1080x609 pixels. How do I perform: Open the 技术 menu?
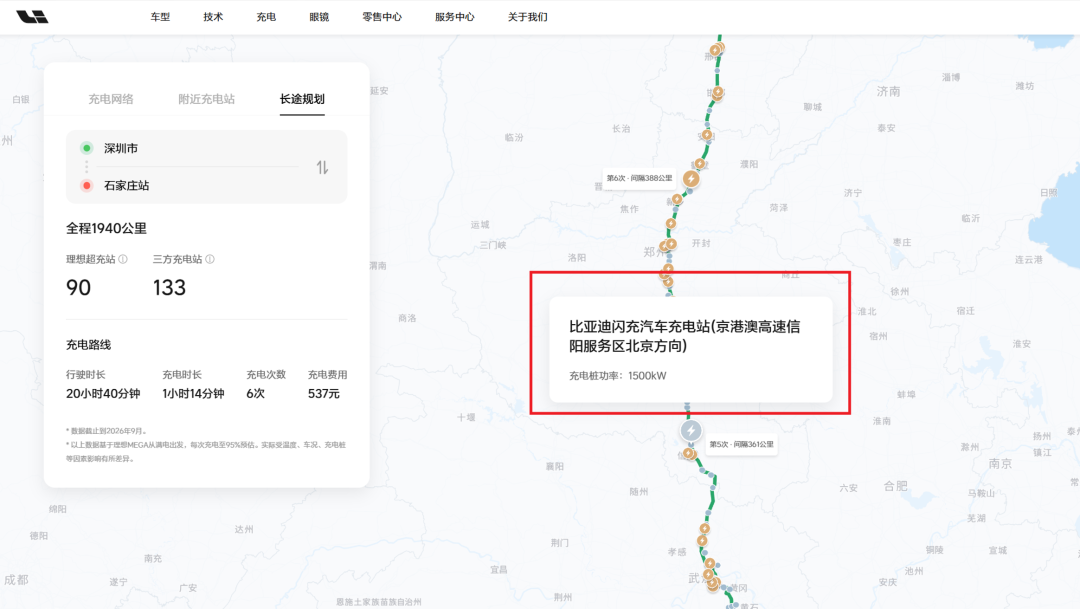click(214, 17)
